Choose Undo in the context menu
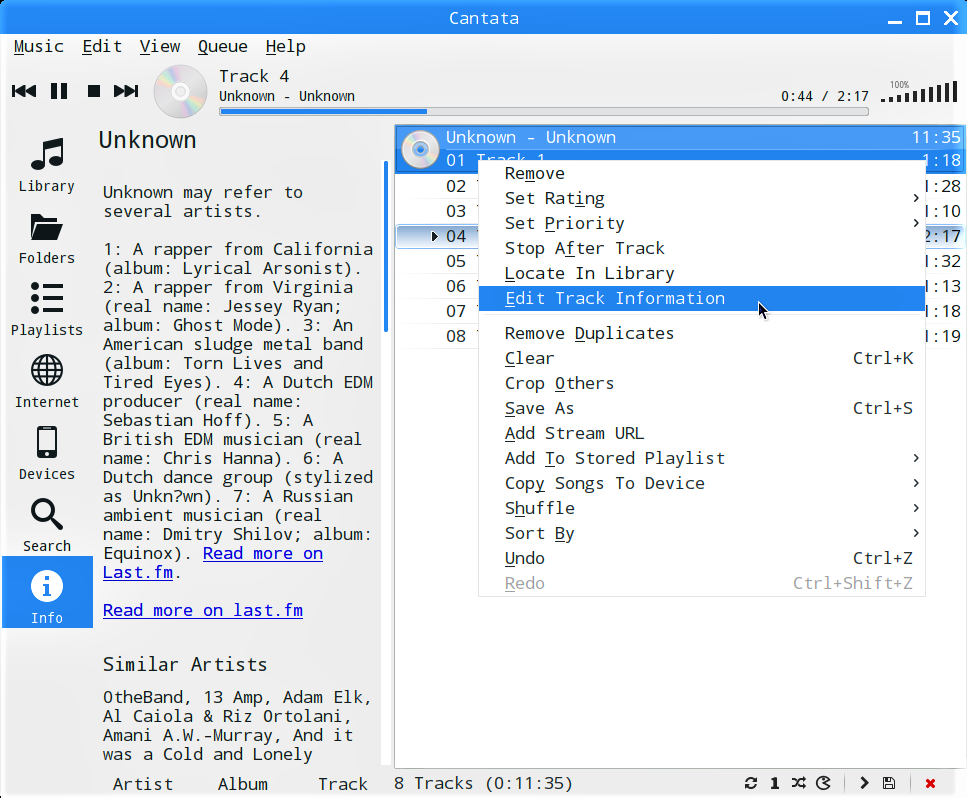This screenshot has width=967, height=798. pyautogui.click(x=702, y=558)
